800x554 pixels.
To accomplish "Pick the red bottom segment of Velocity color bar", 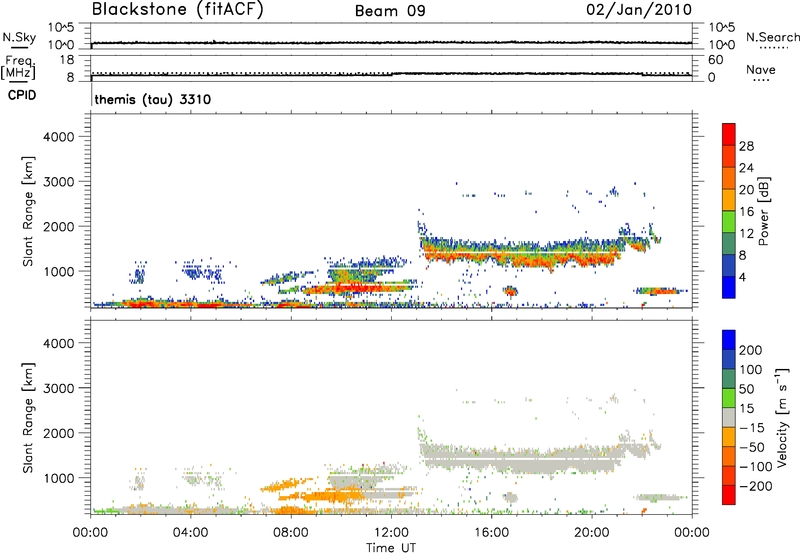I will tap(729, 495).
